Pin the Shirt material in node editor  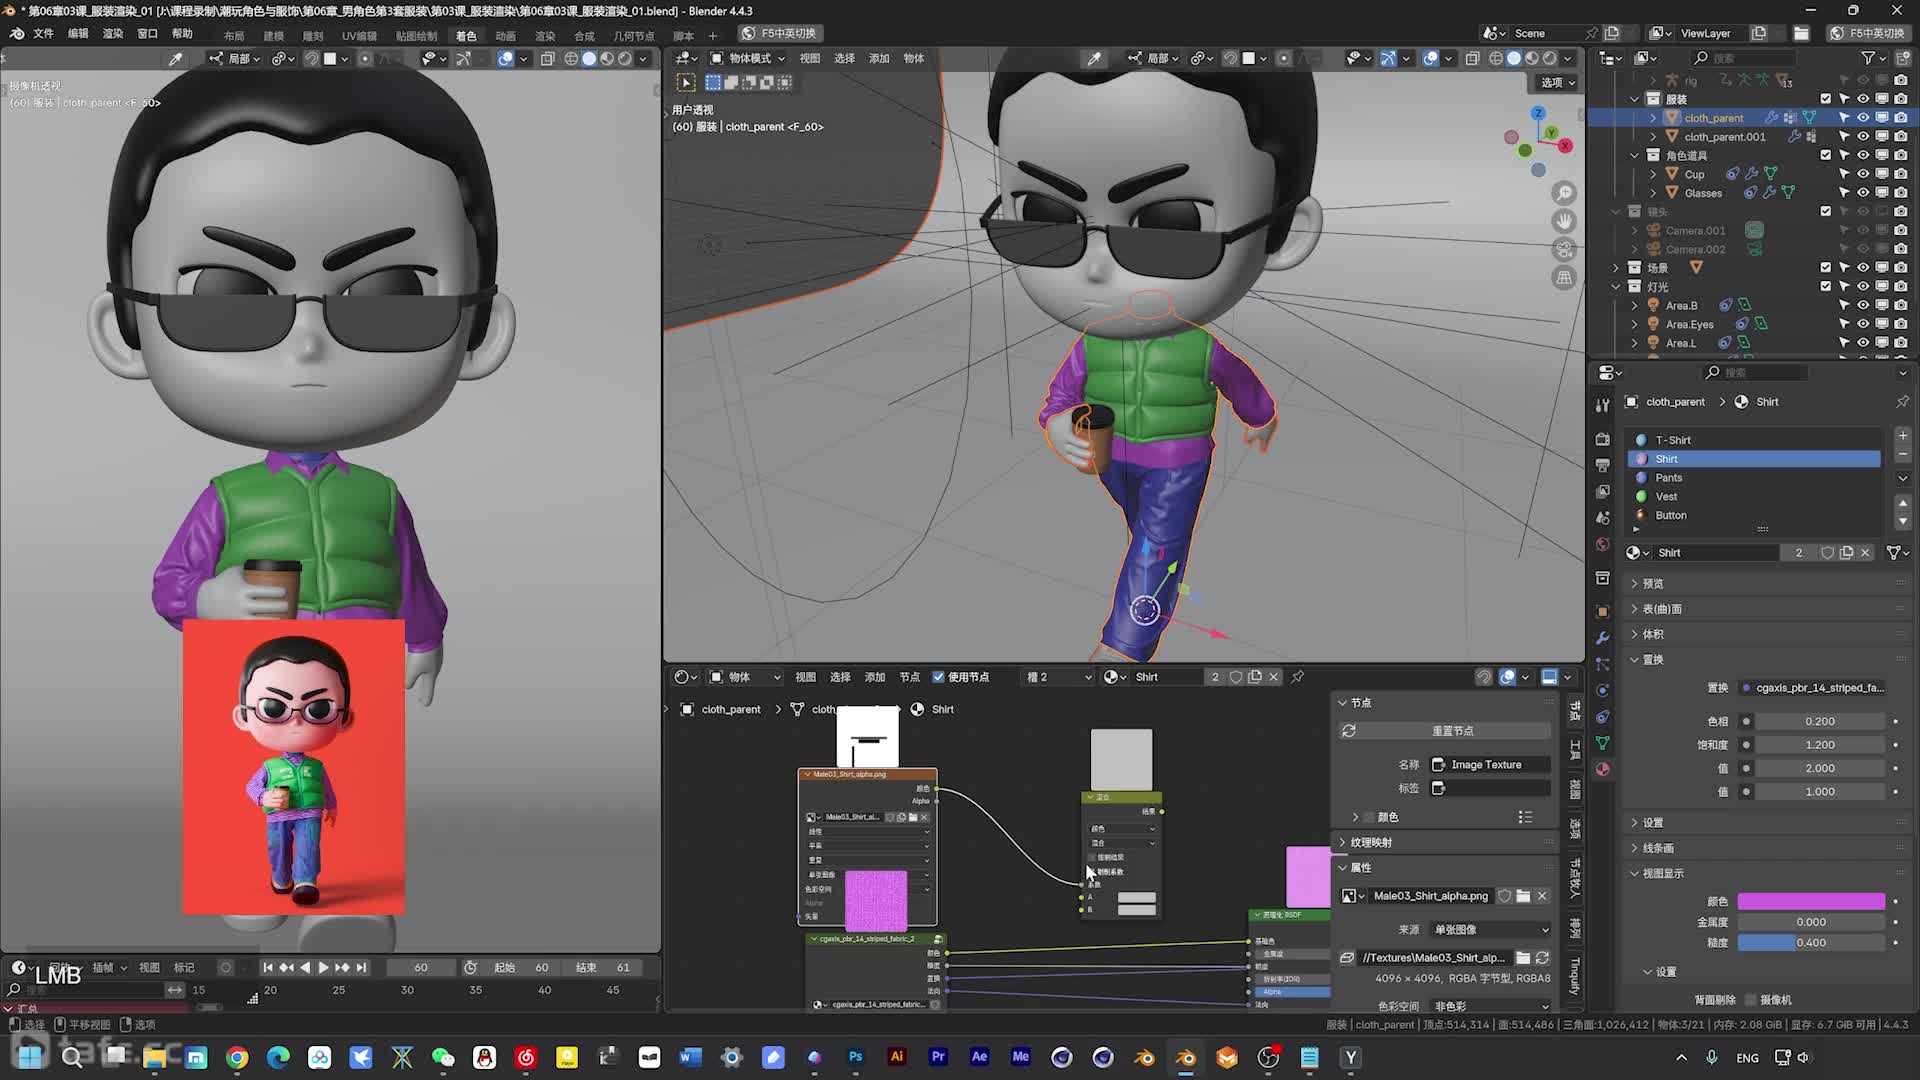1298,677
